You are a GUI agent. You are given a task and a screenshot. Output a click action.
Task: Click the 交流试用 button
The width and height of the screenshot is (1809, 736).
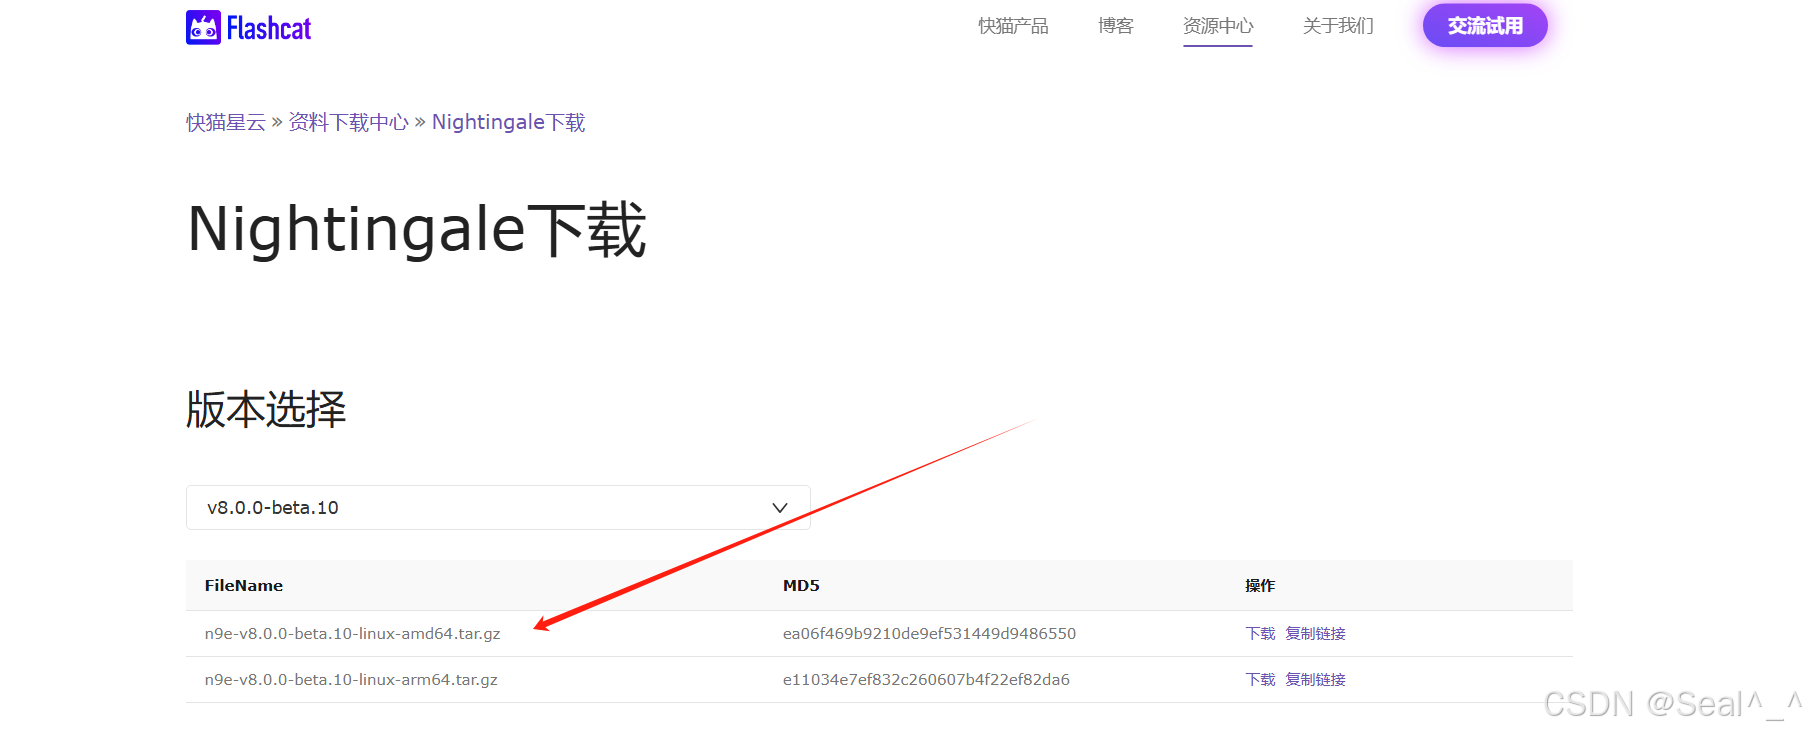click(1485, 26)
